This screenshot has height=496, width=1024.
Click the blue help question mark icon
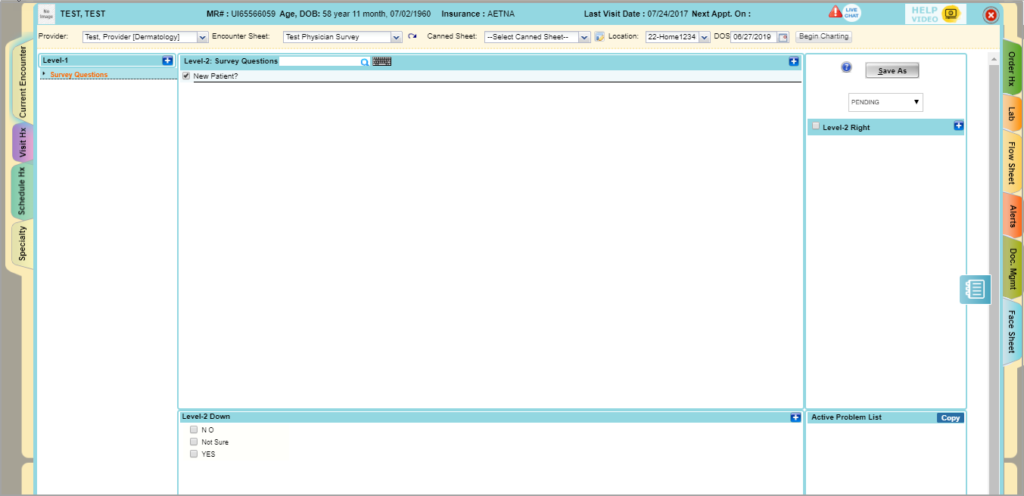pyautogui.click(x=846, y=68)
